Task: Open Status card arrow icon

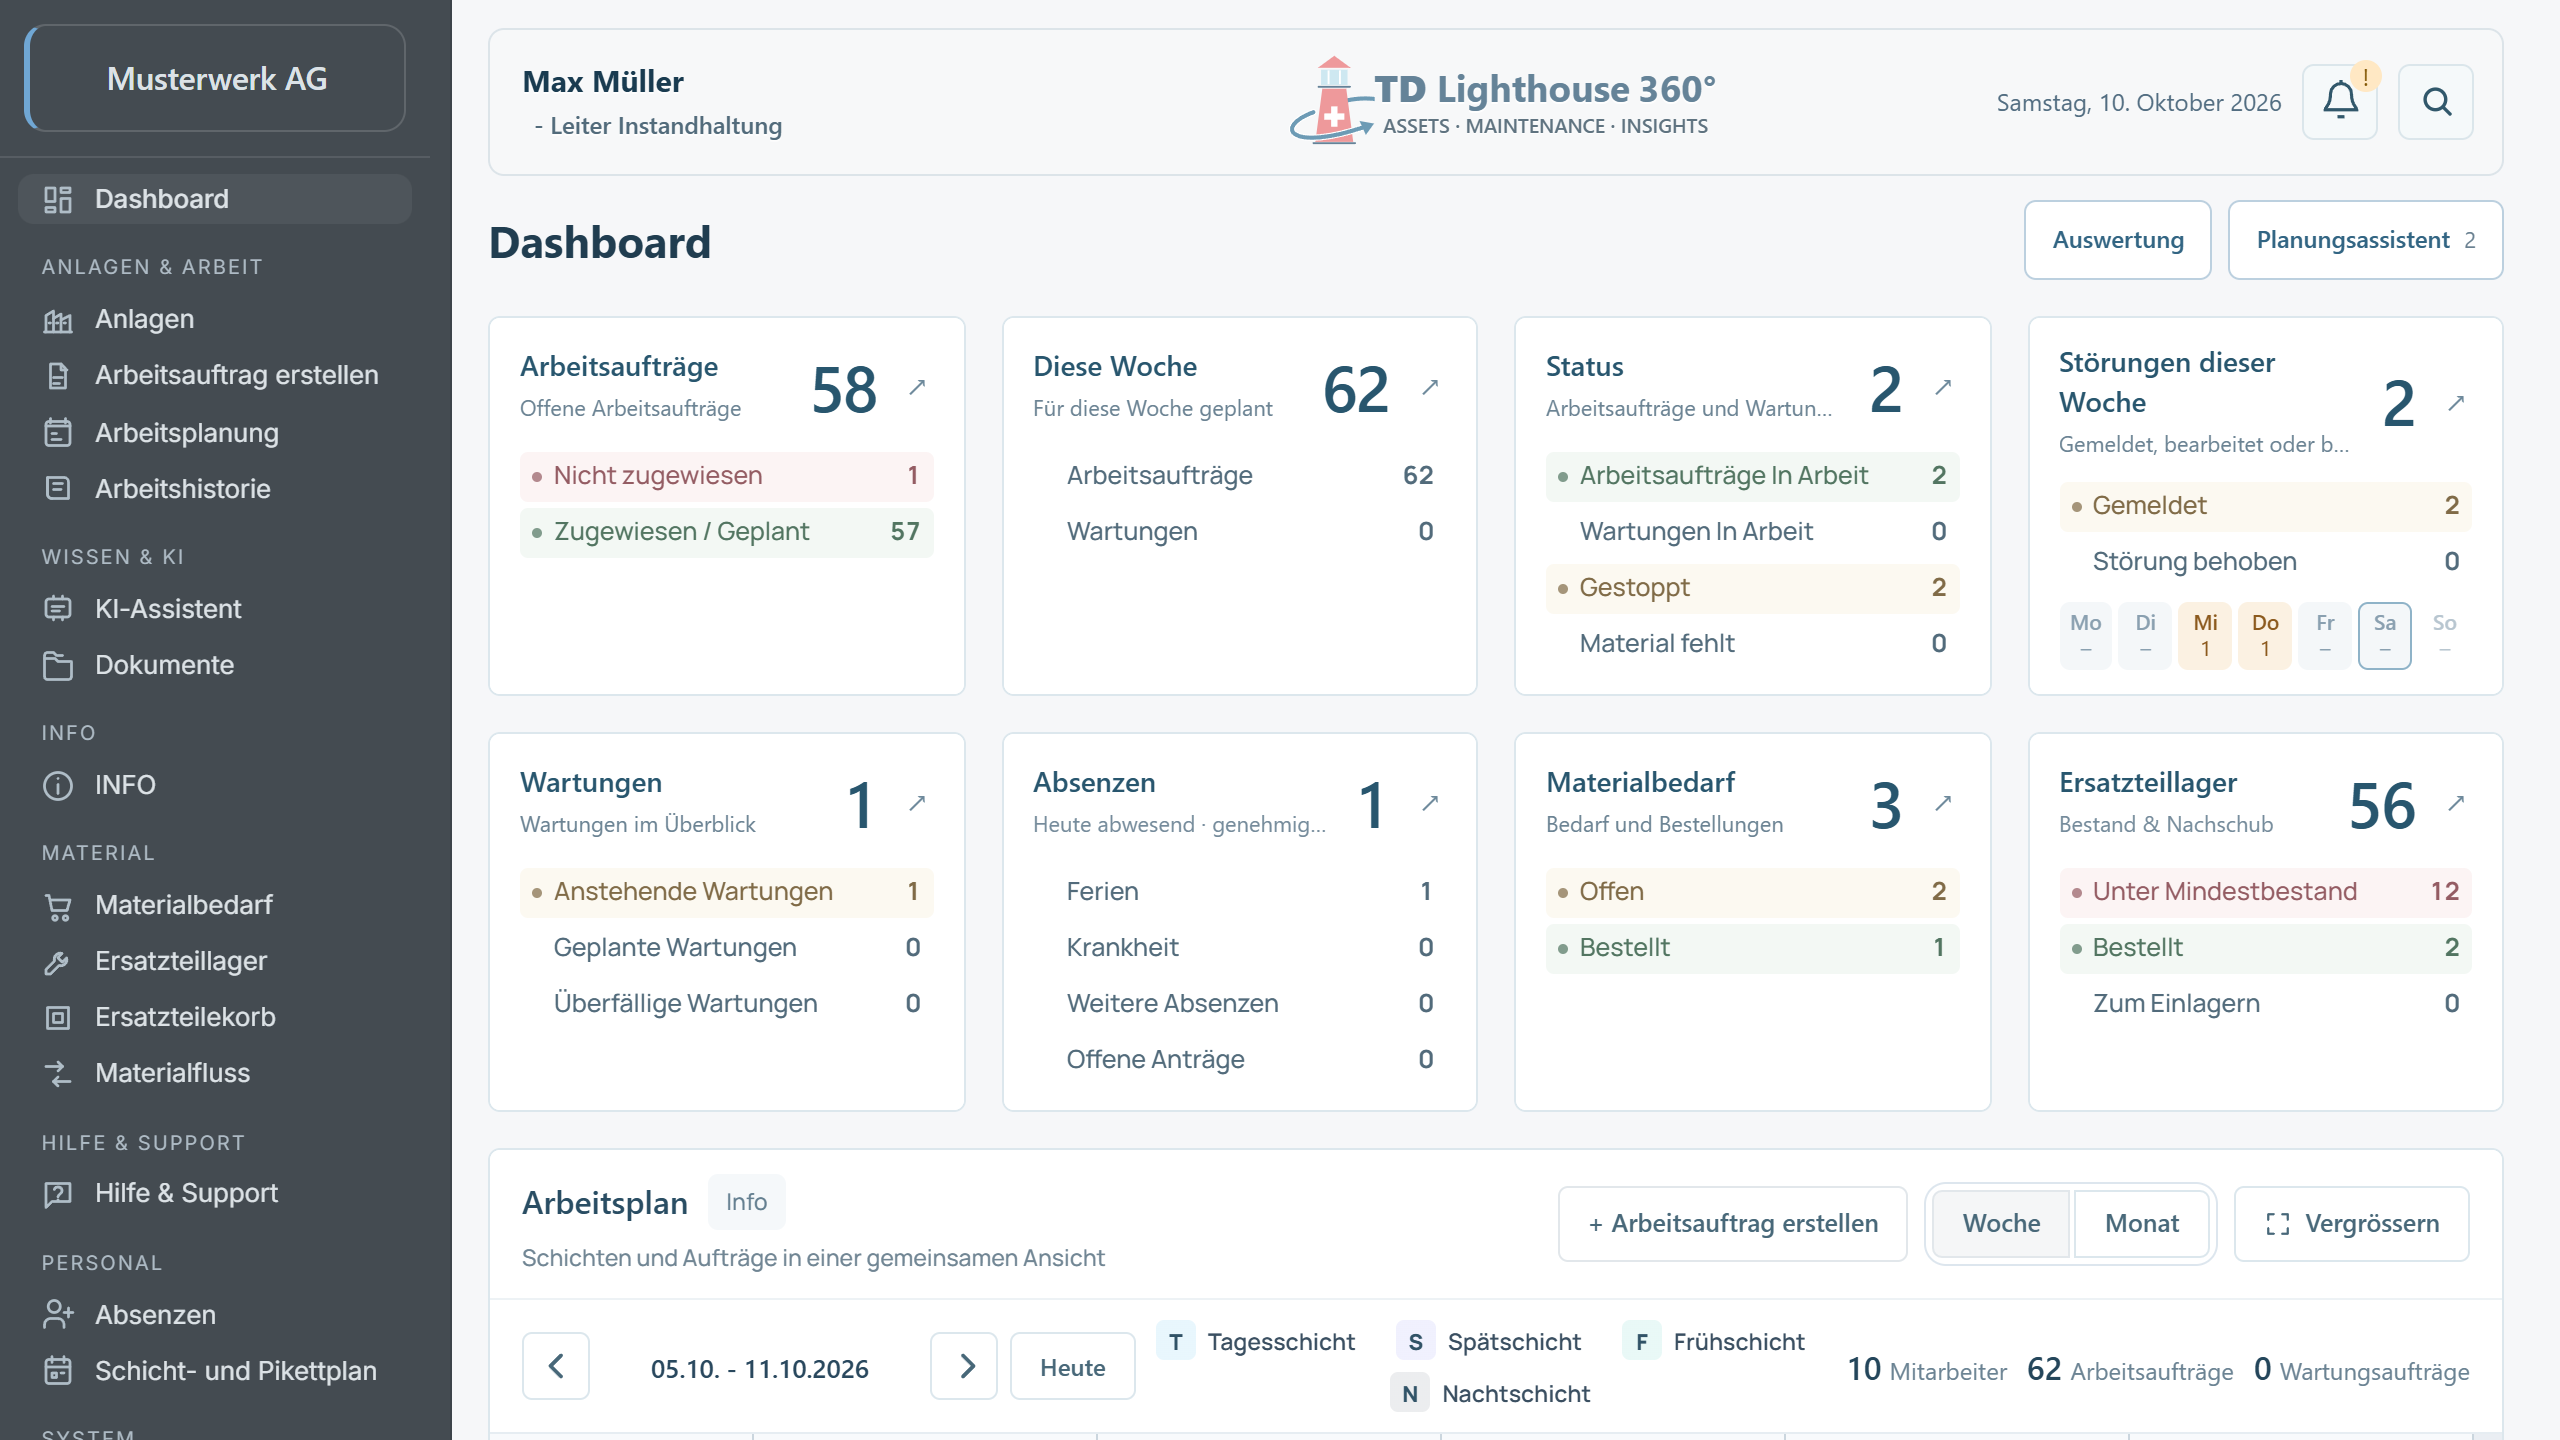Action: point(1943,387)
